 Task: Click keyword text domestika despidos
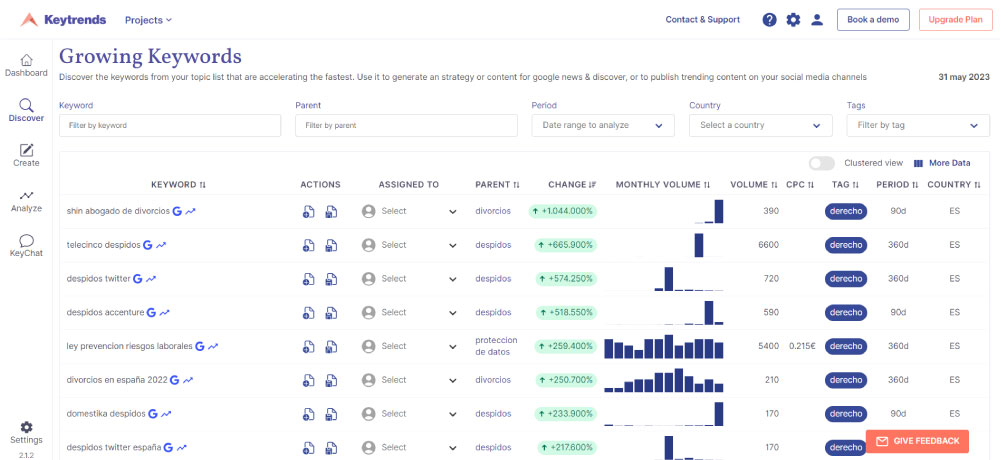pos(106,414)
